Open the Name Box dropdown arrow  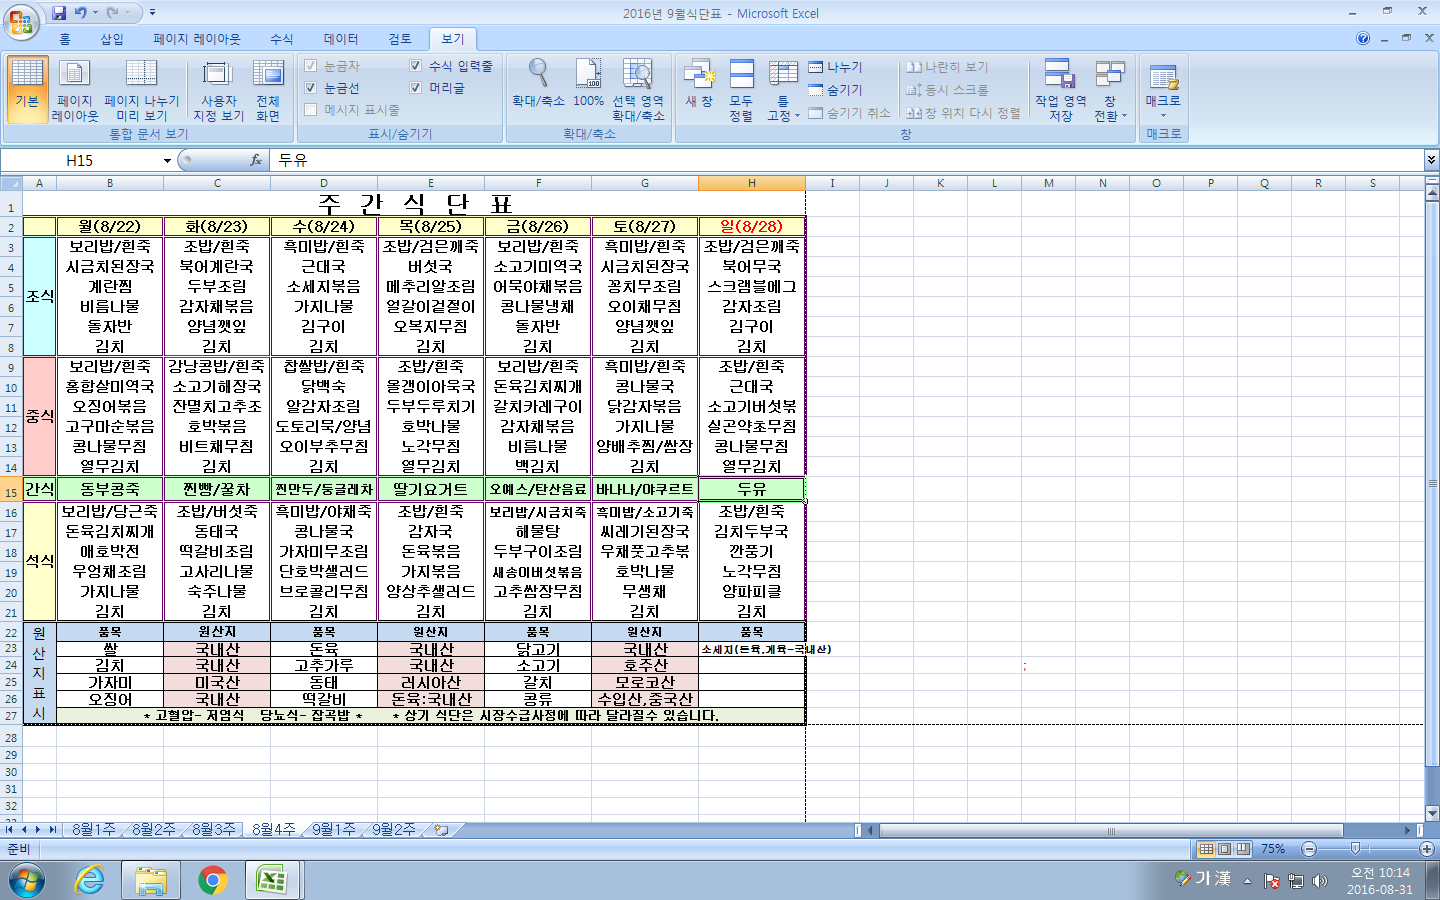point(167,161)
